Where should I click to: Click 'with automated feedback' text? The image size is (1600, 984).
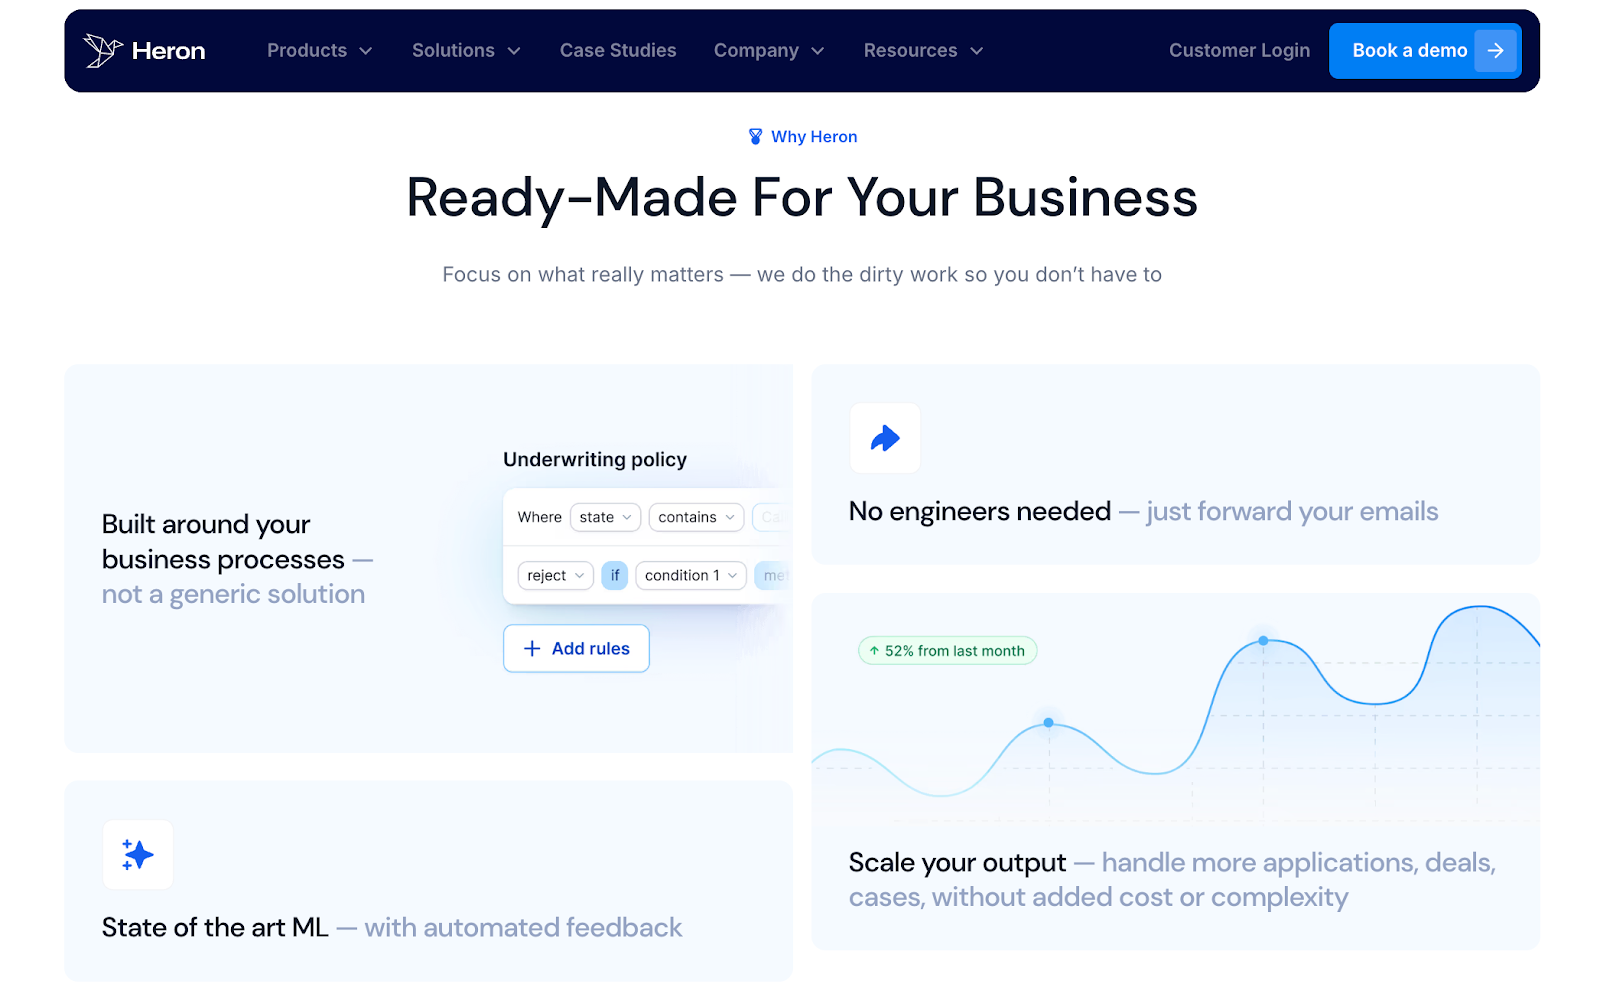point(523,927)
